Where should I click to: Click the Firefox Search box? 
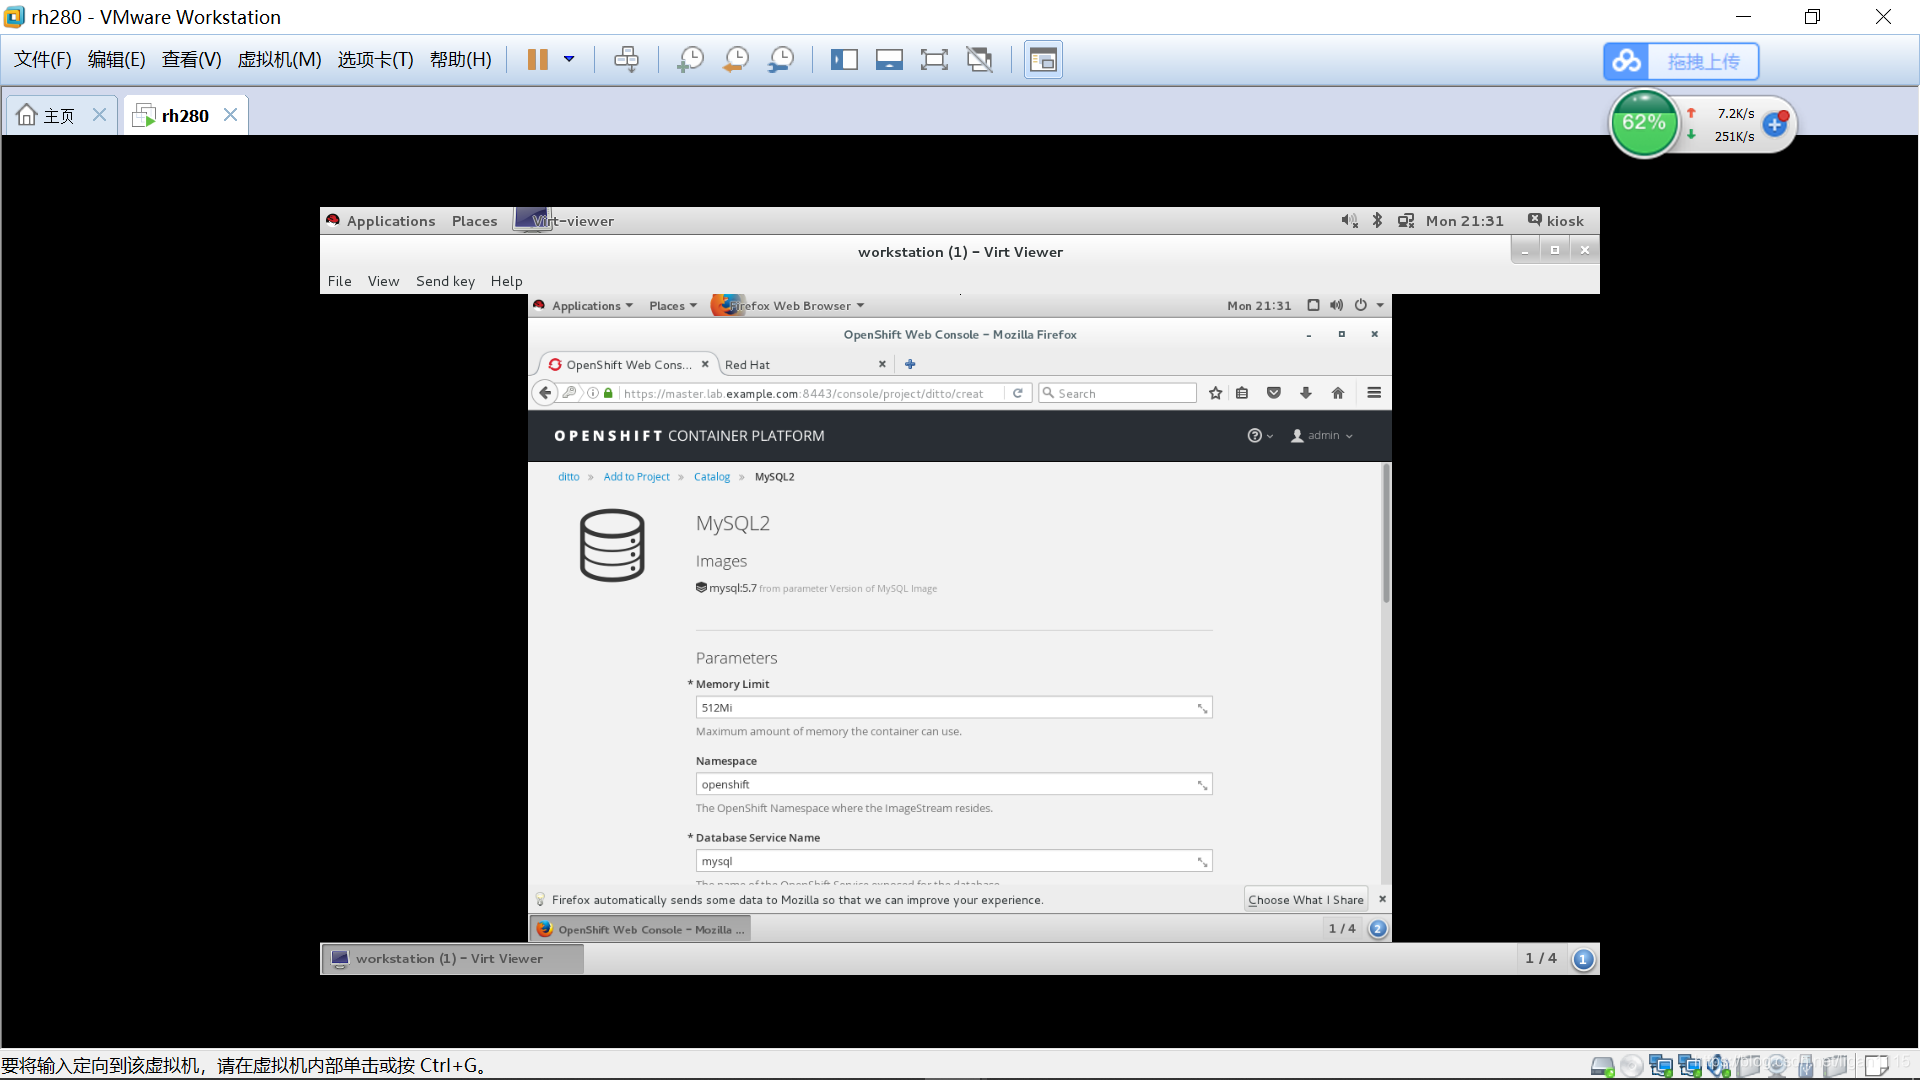click(1117, 393)
